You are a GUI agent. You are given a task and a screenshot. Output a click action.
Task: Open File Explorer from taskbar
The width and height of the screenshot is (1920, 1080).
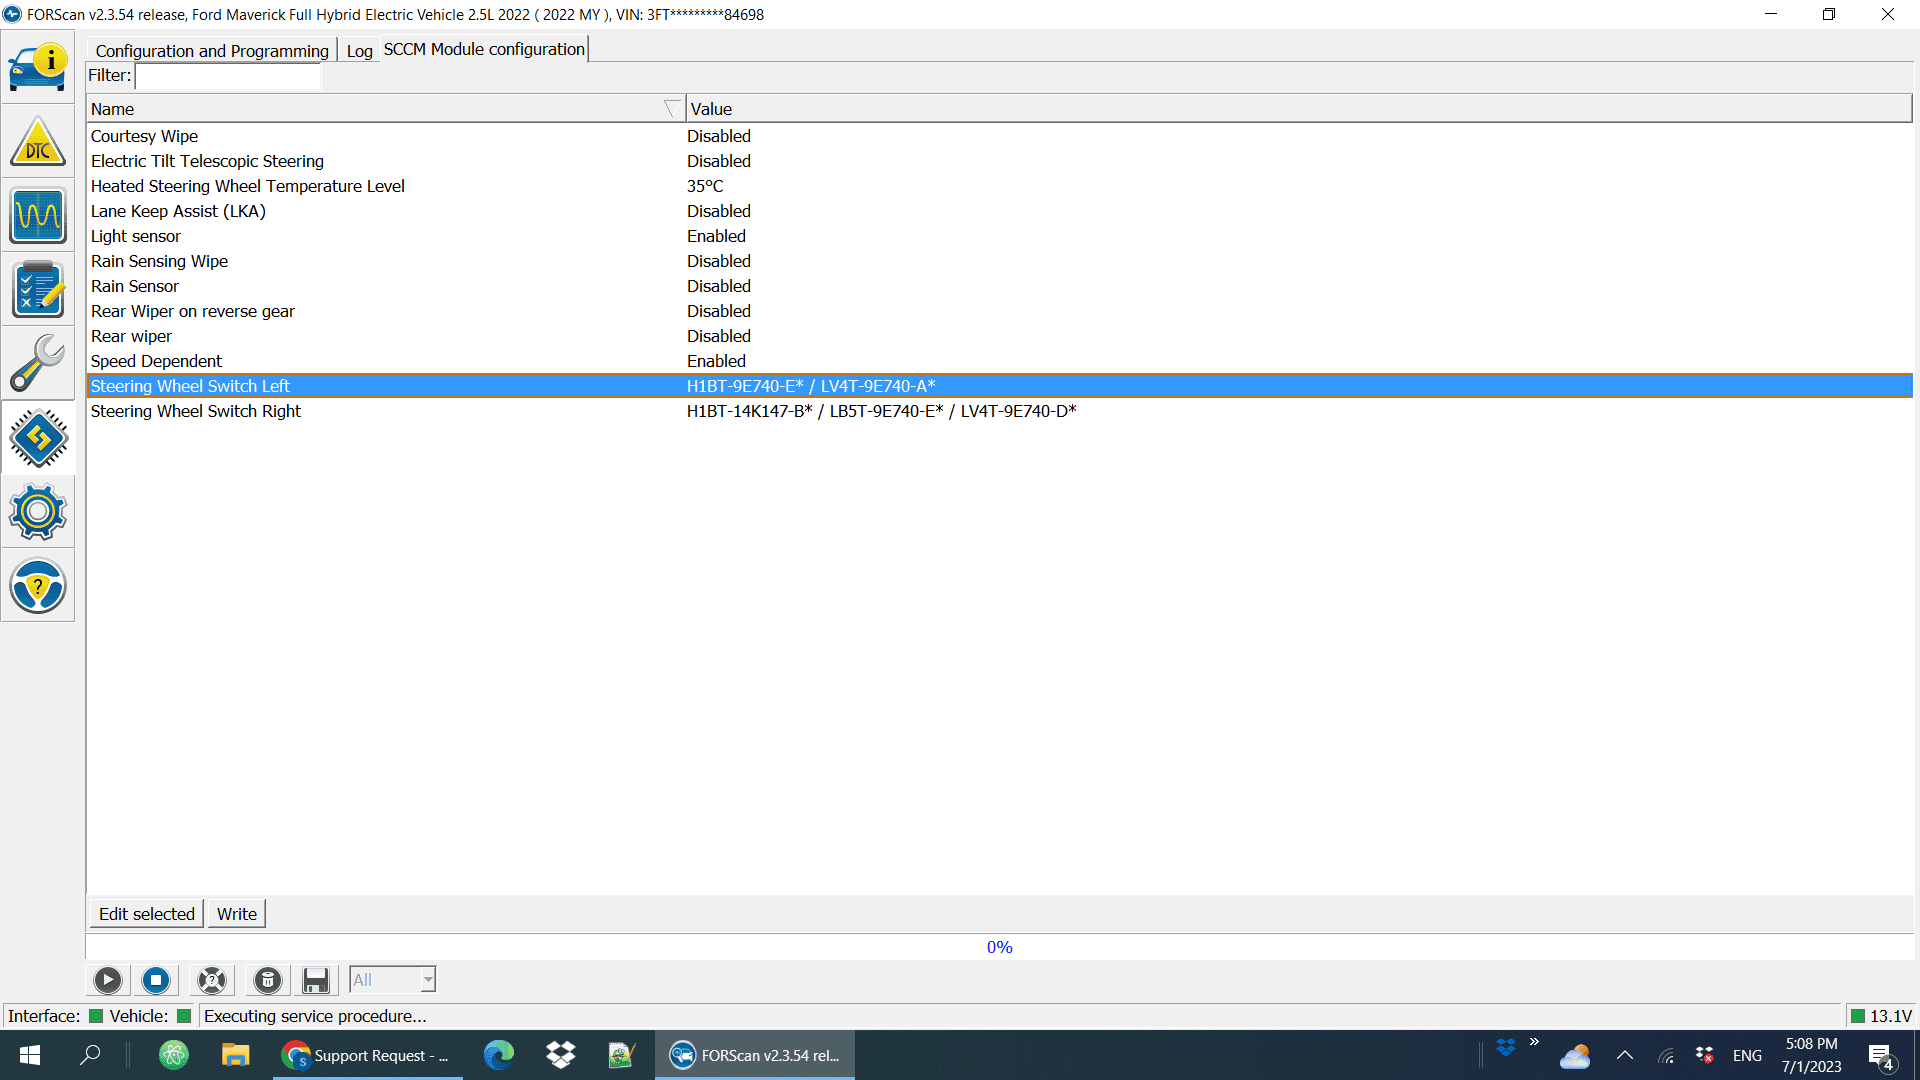(x=235, y=1055)
